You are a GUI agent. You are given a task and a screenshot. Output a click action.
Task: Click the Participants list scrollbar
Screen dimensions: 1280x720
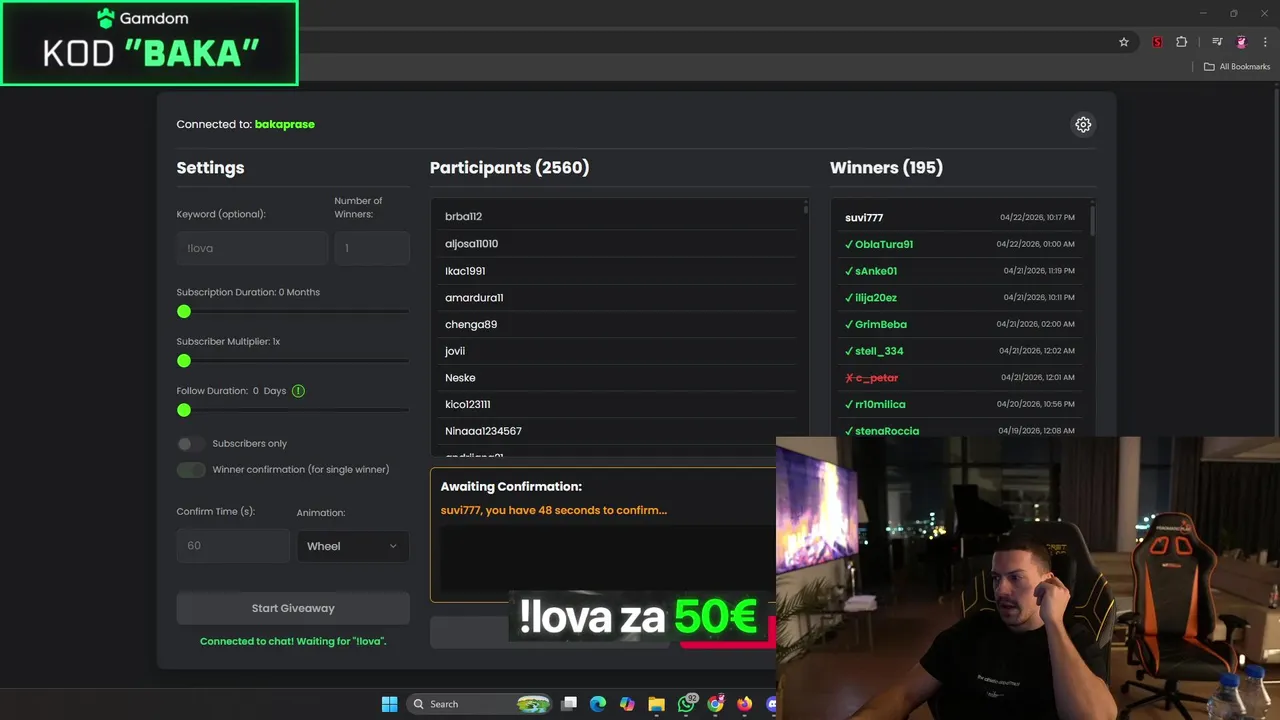806,208
